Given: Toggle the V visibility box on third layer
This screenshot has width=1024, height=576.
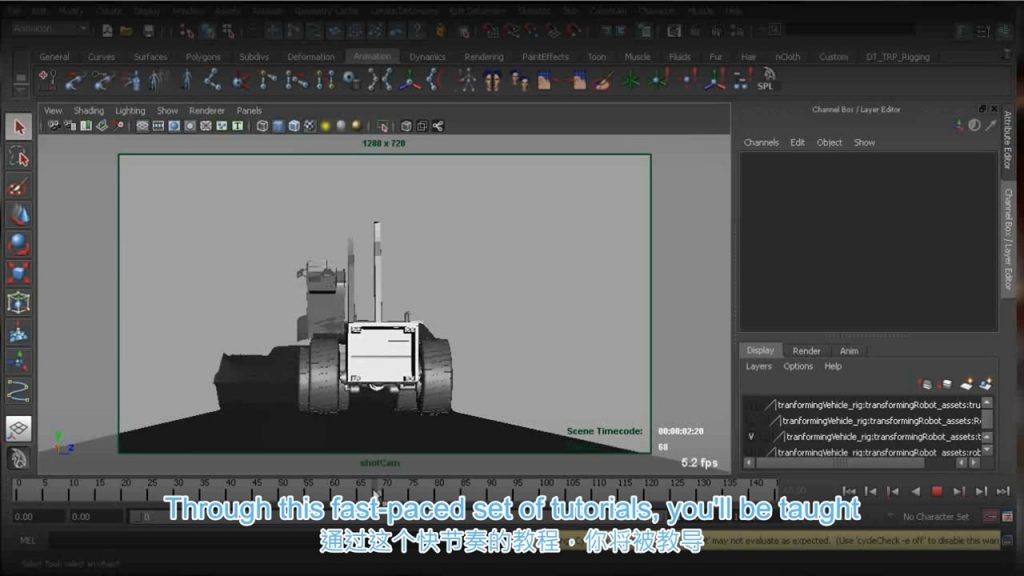Looking at the screenshot, I should (751, 437).
